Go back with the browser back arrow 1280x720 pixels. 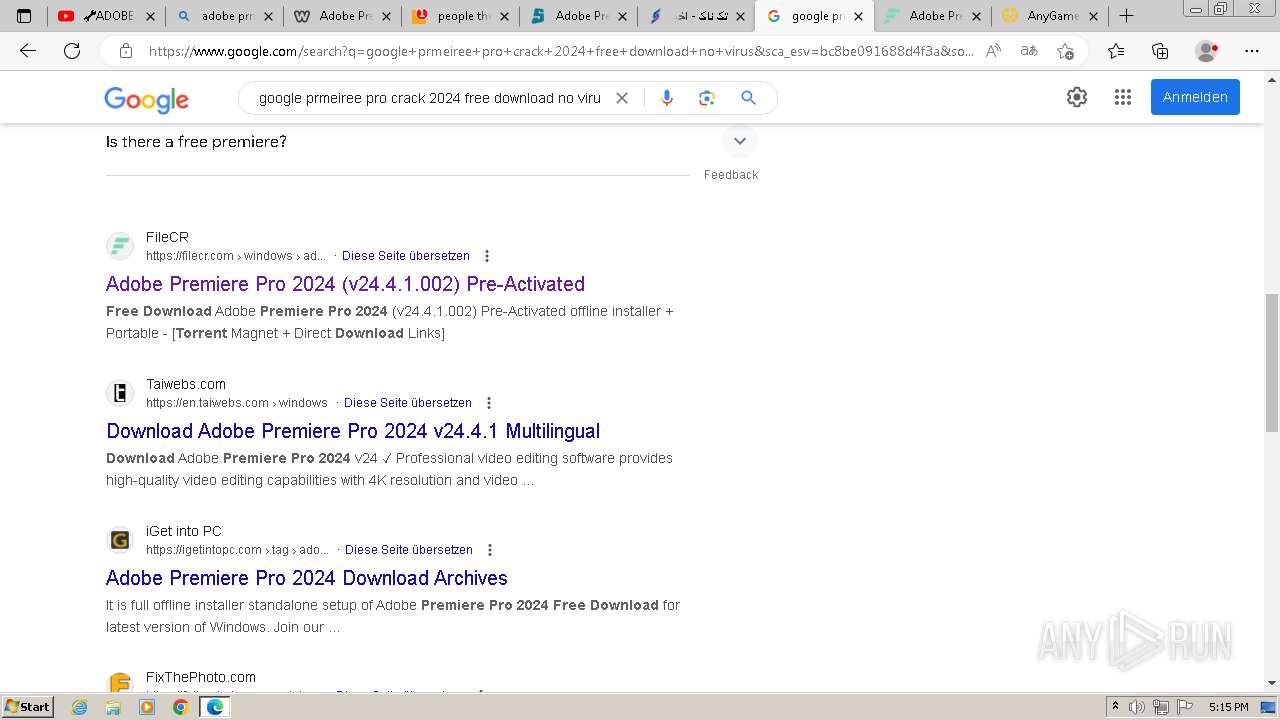point(28,51)
